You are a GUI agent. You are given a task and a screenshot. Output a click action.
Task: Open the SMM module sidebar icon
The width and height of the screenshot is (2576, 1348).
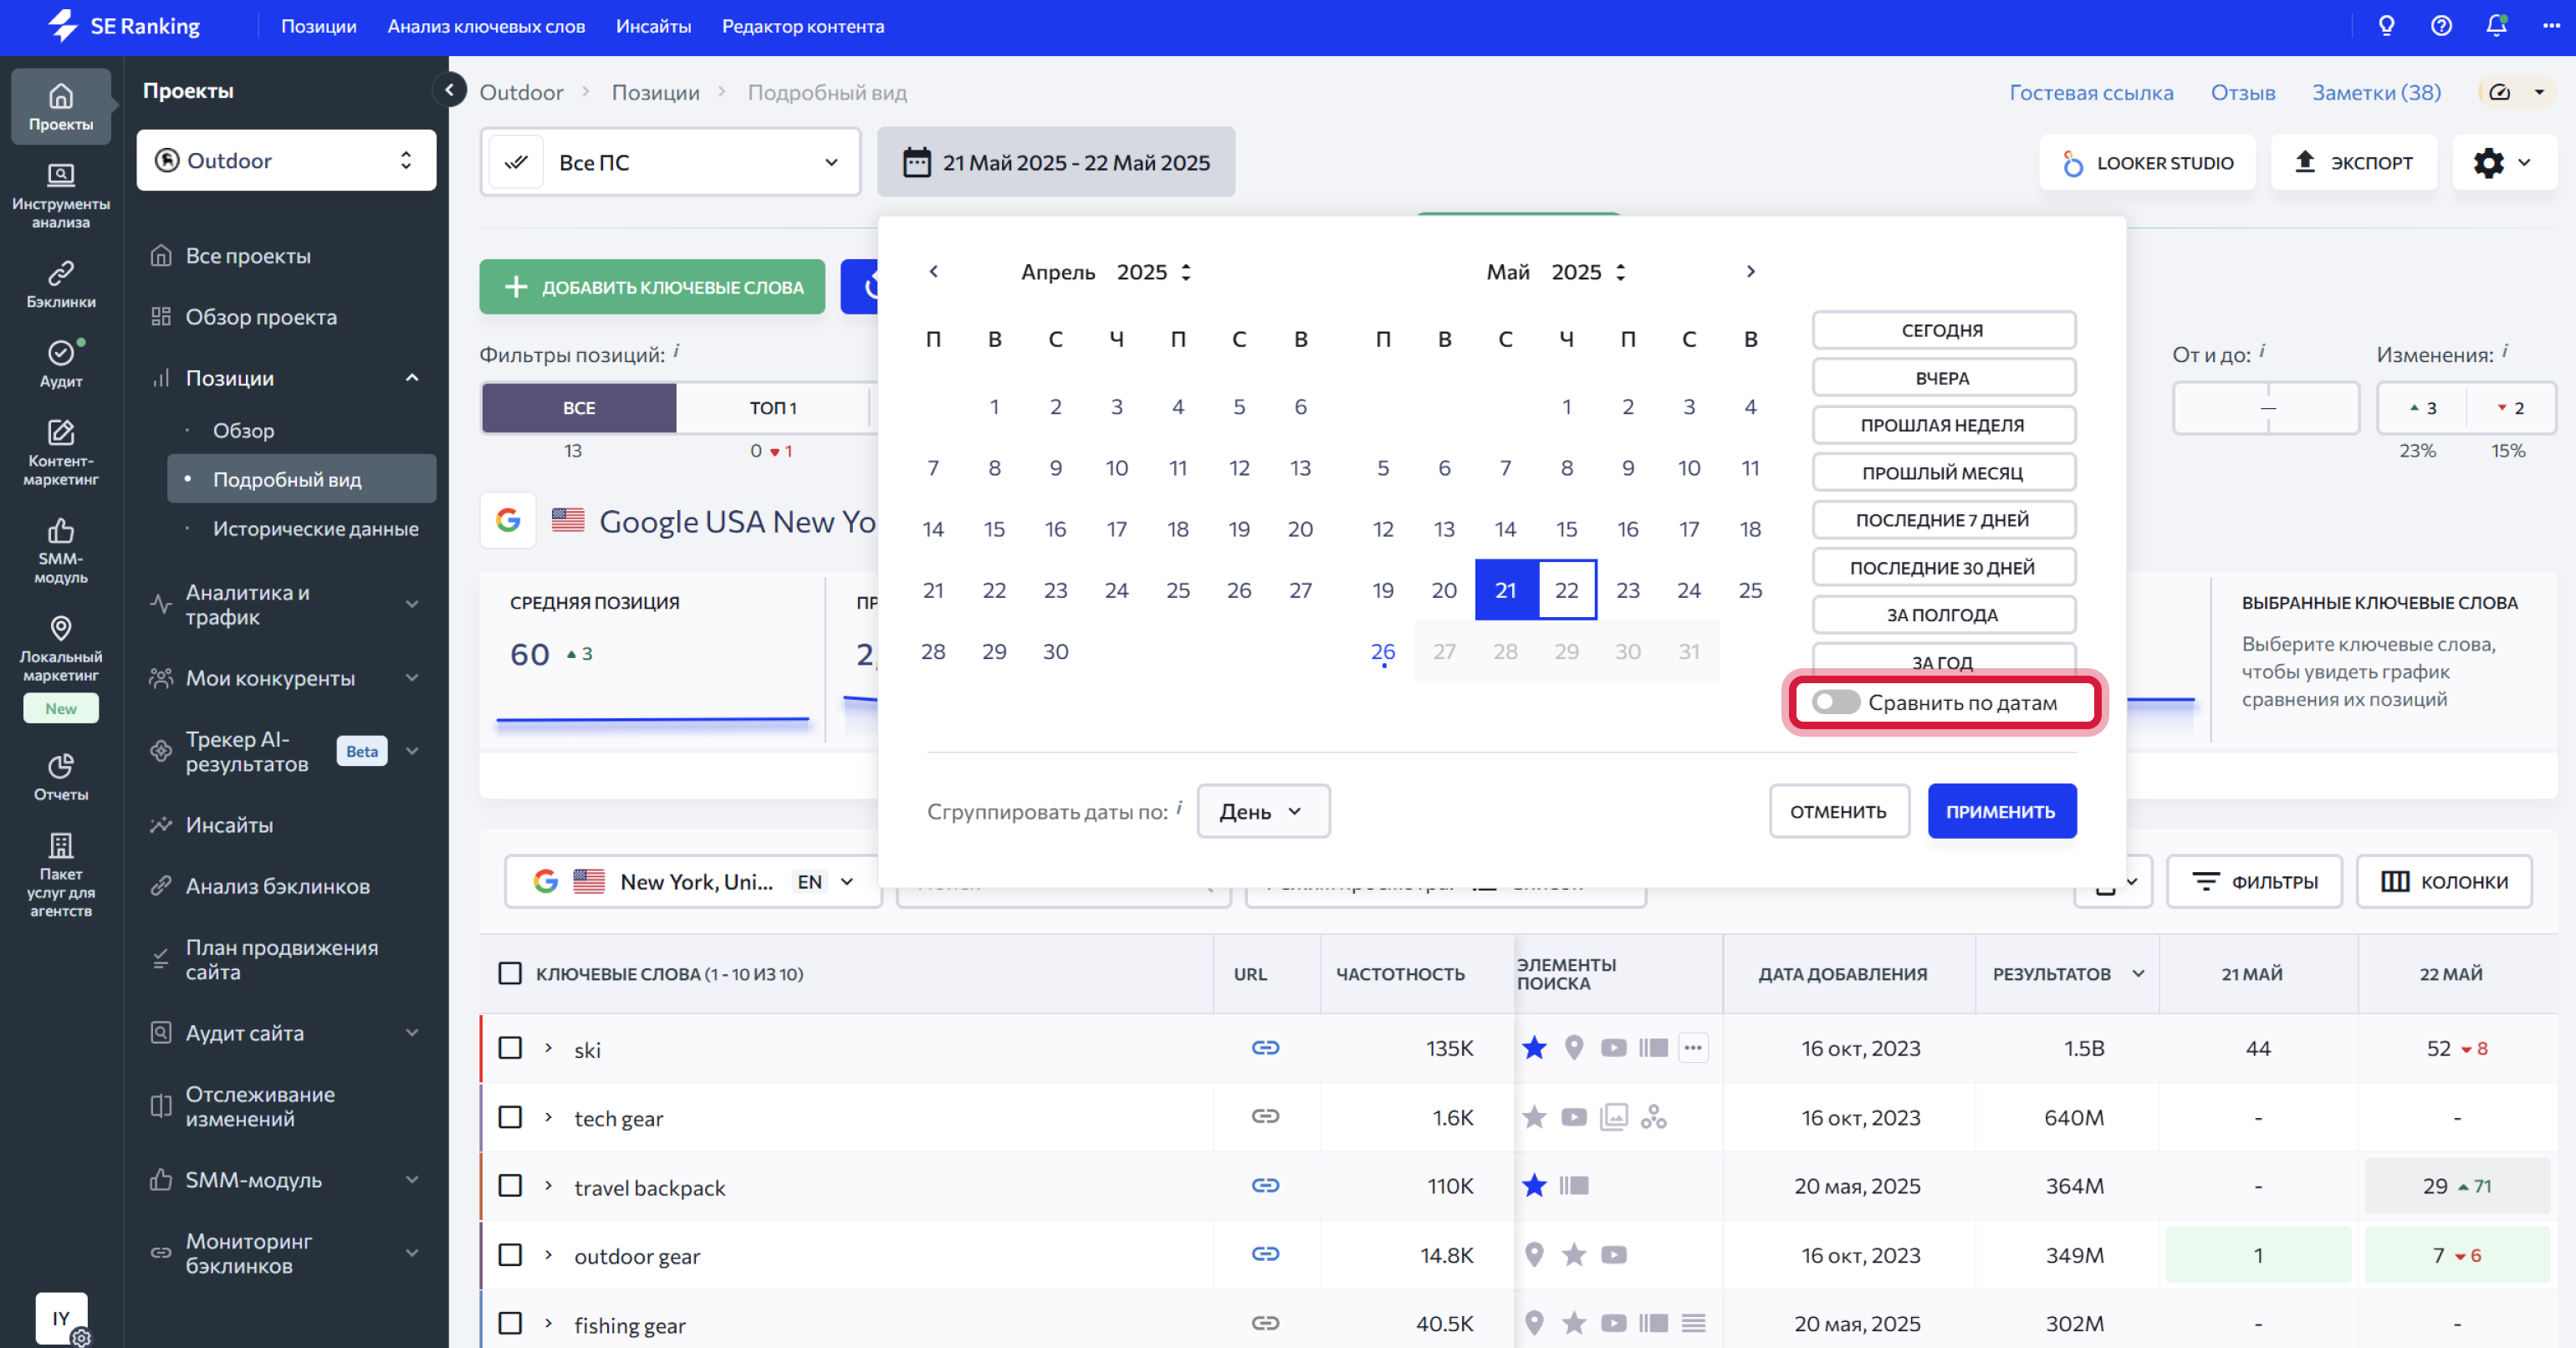tap(61, 550)
